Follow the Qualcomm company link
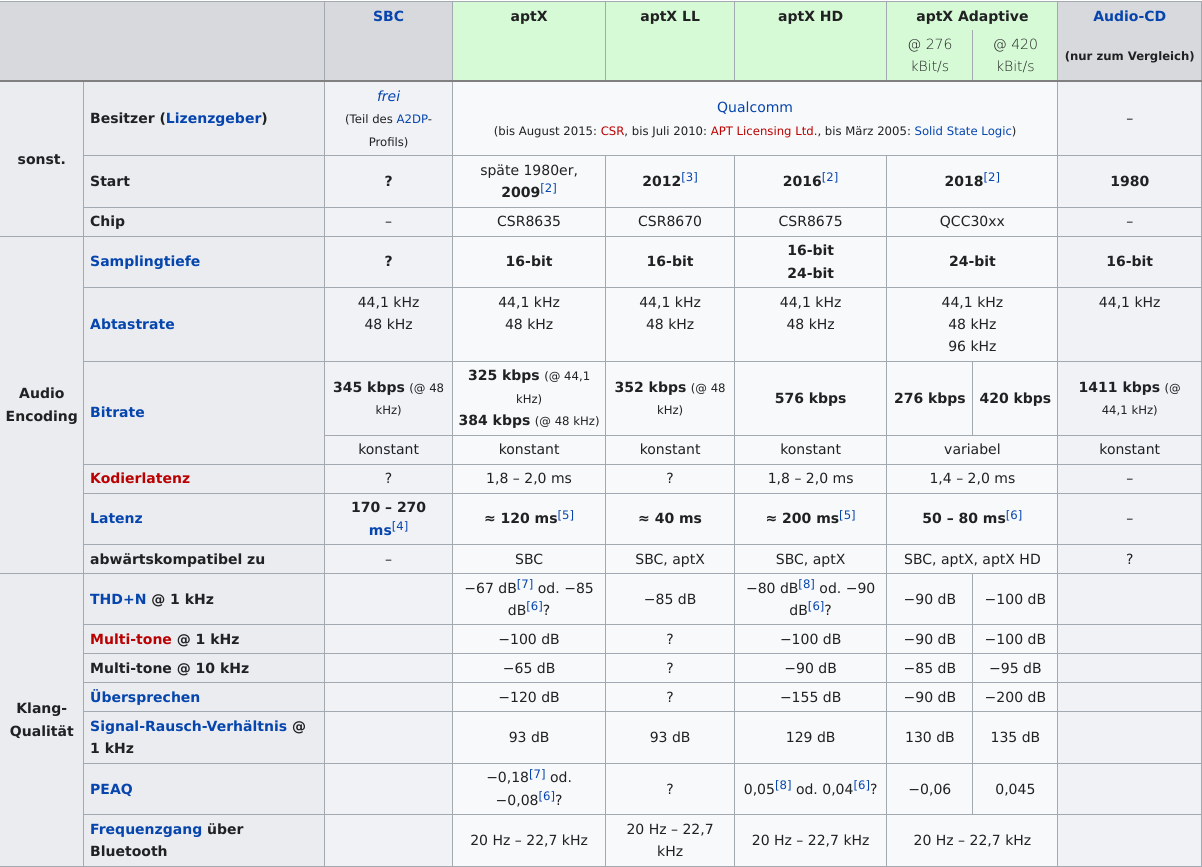Screen dimensions: 1202x867 point(754,107)
